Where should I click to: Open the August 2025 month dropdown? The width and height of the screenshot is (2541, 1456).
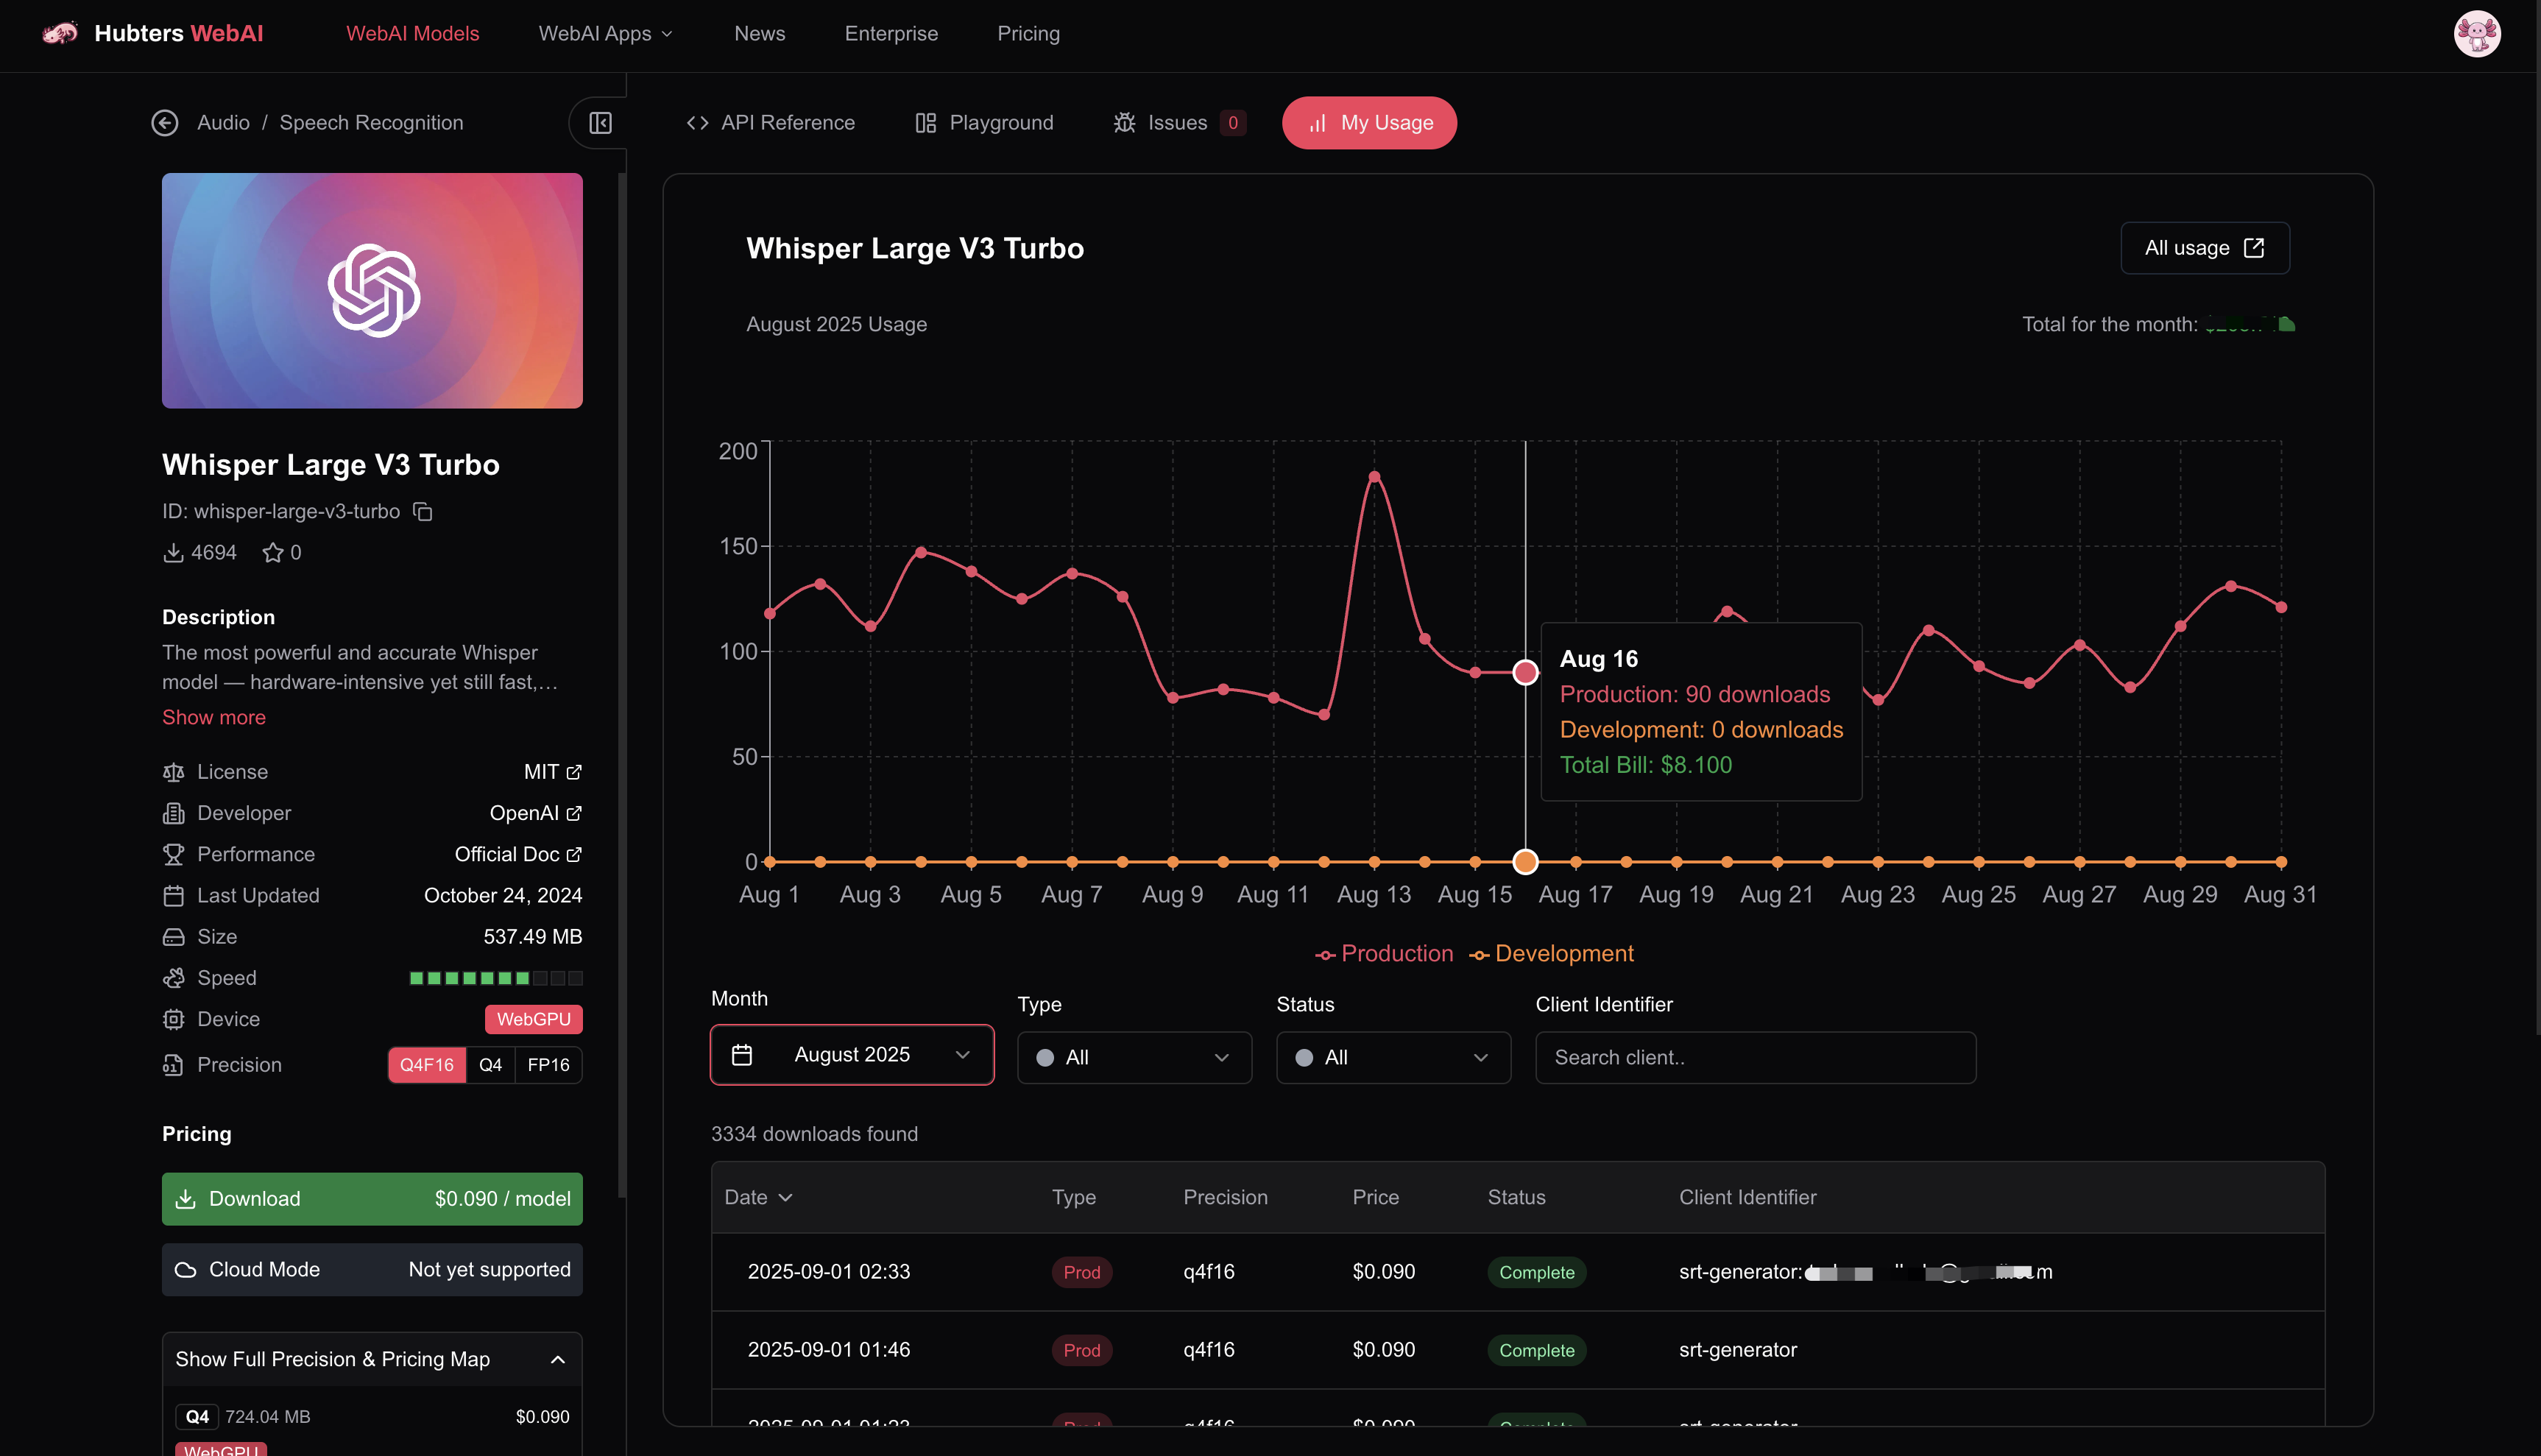click(852, 1055)
